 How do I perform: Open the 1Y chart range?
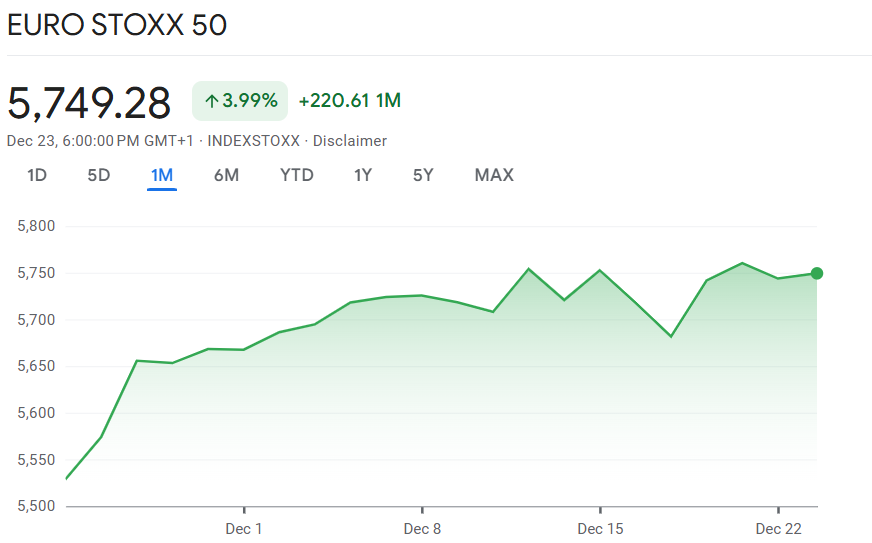[x=363, y=175]
